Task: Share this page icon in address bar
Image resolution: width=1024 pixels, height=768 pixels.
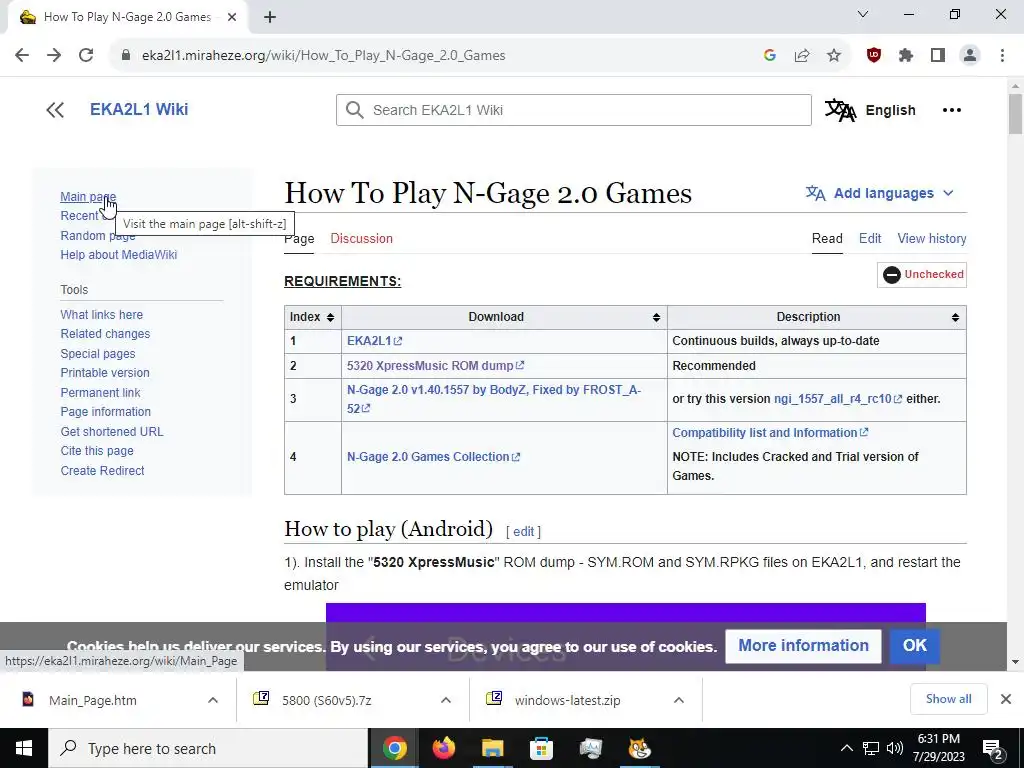Action: click(802, 56)
